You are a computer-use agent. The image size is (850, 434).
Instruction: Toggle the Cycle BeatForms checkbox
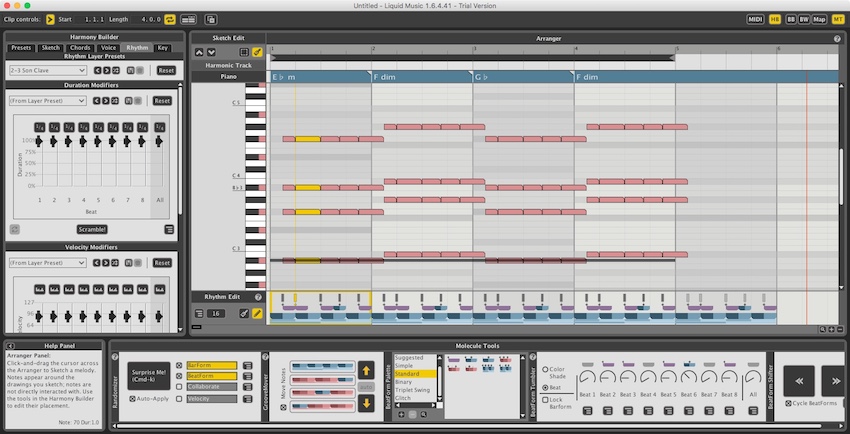(789, 403)
